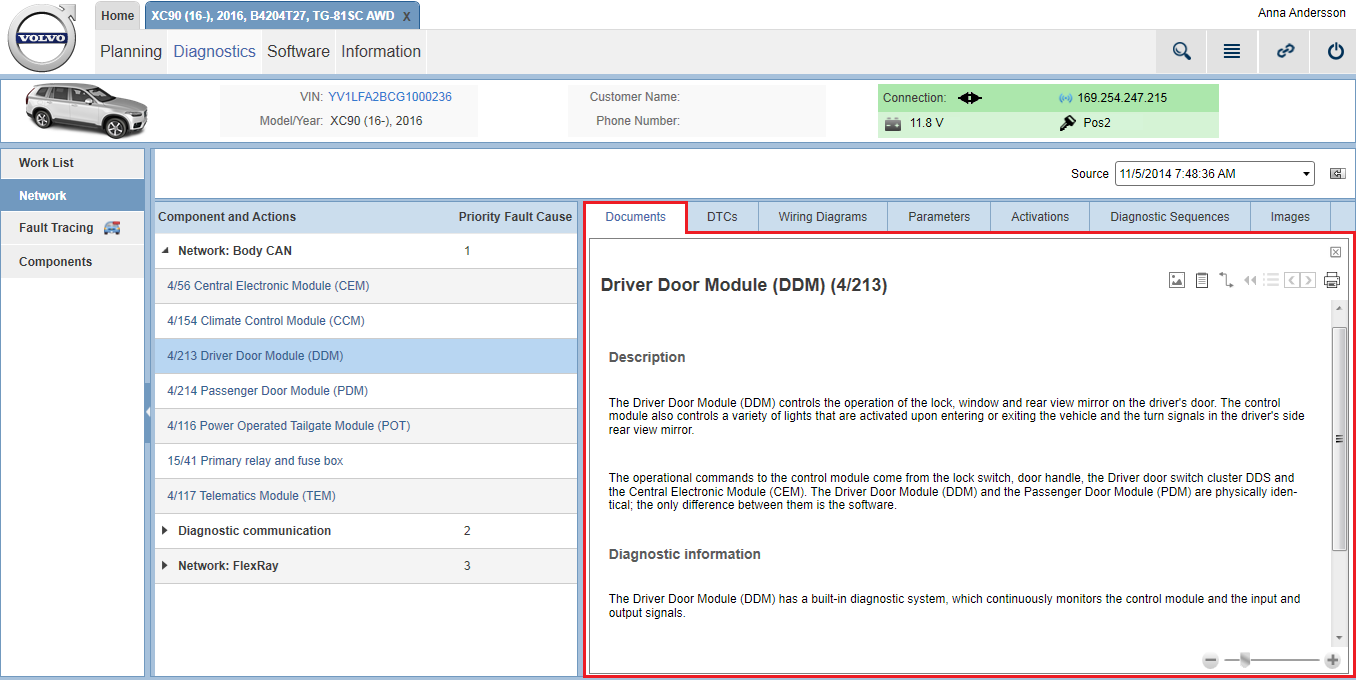Switch to the DTCs tab
Viewport: 1356px width, 680px height.
[722, 217]
